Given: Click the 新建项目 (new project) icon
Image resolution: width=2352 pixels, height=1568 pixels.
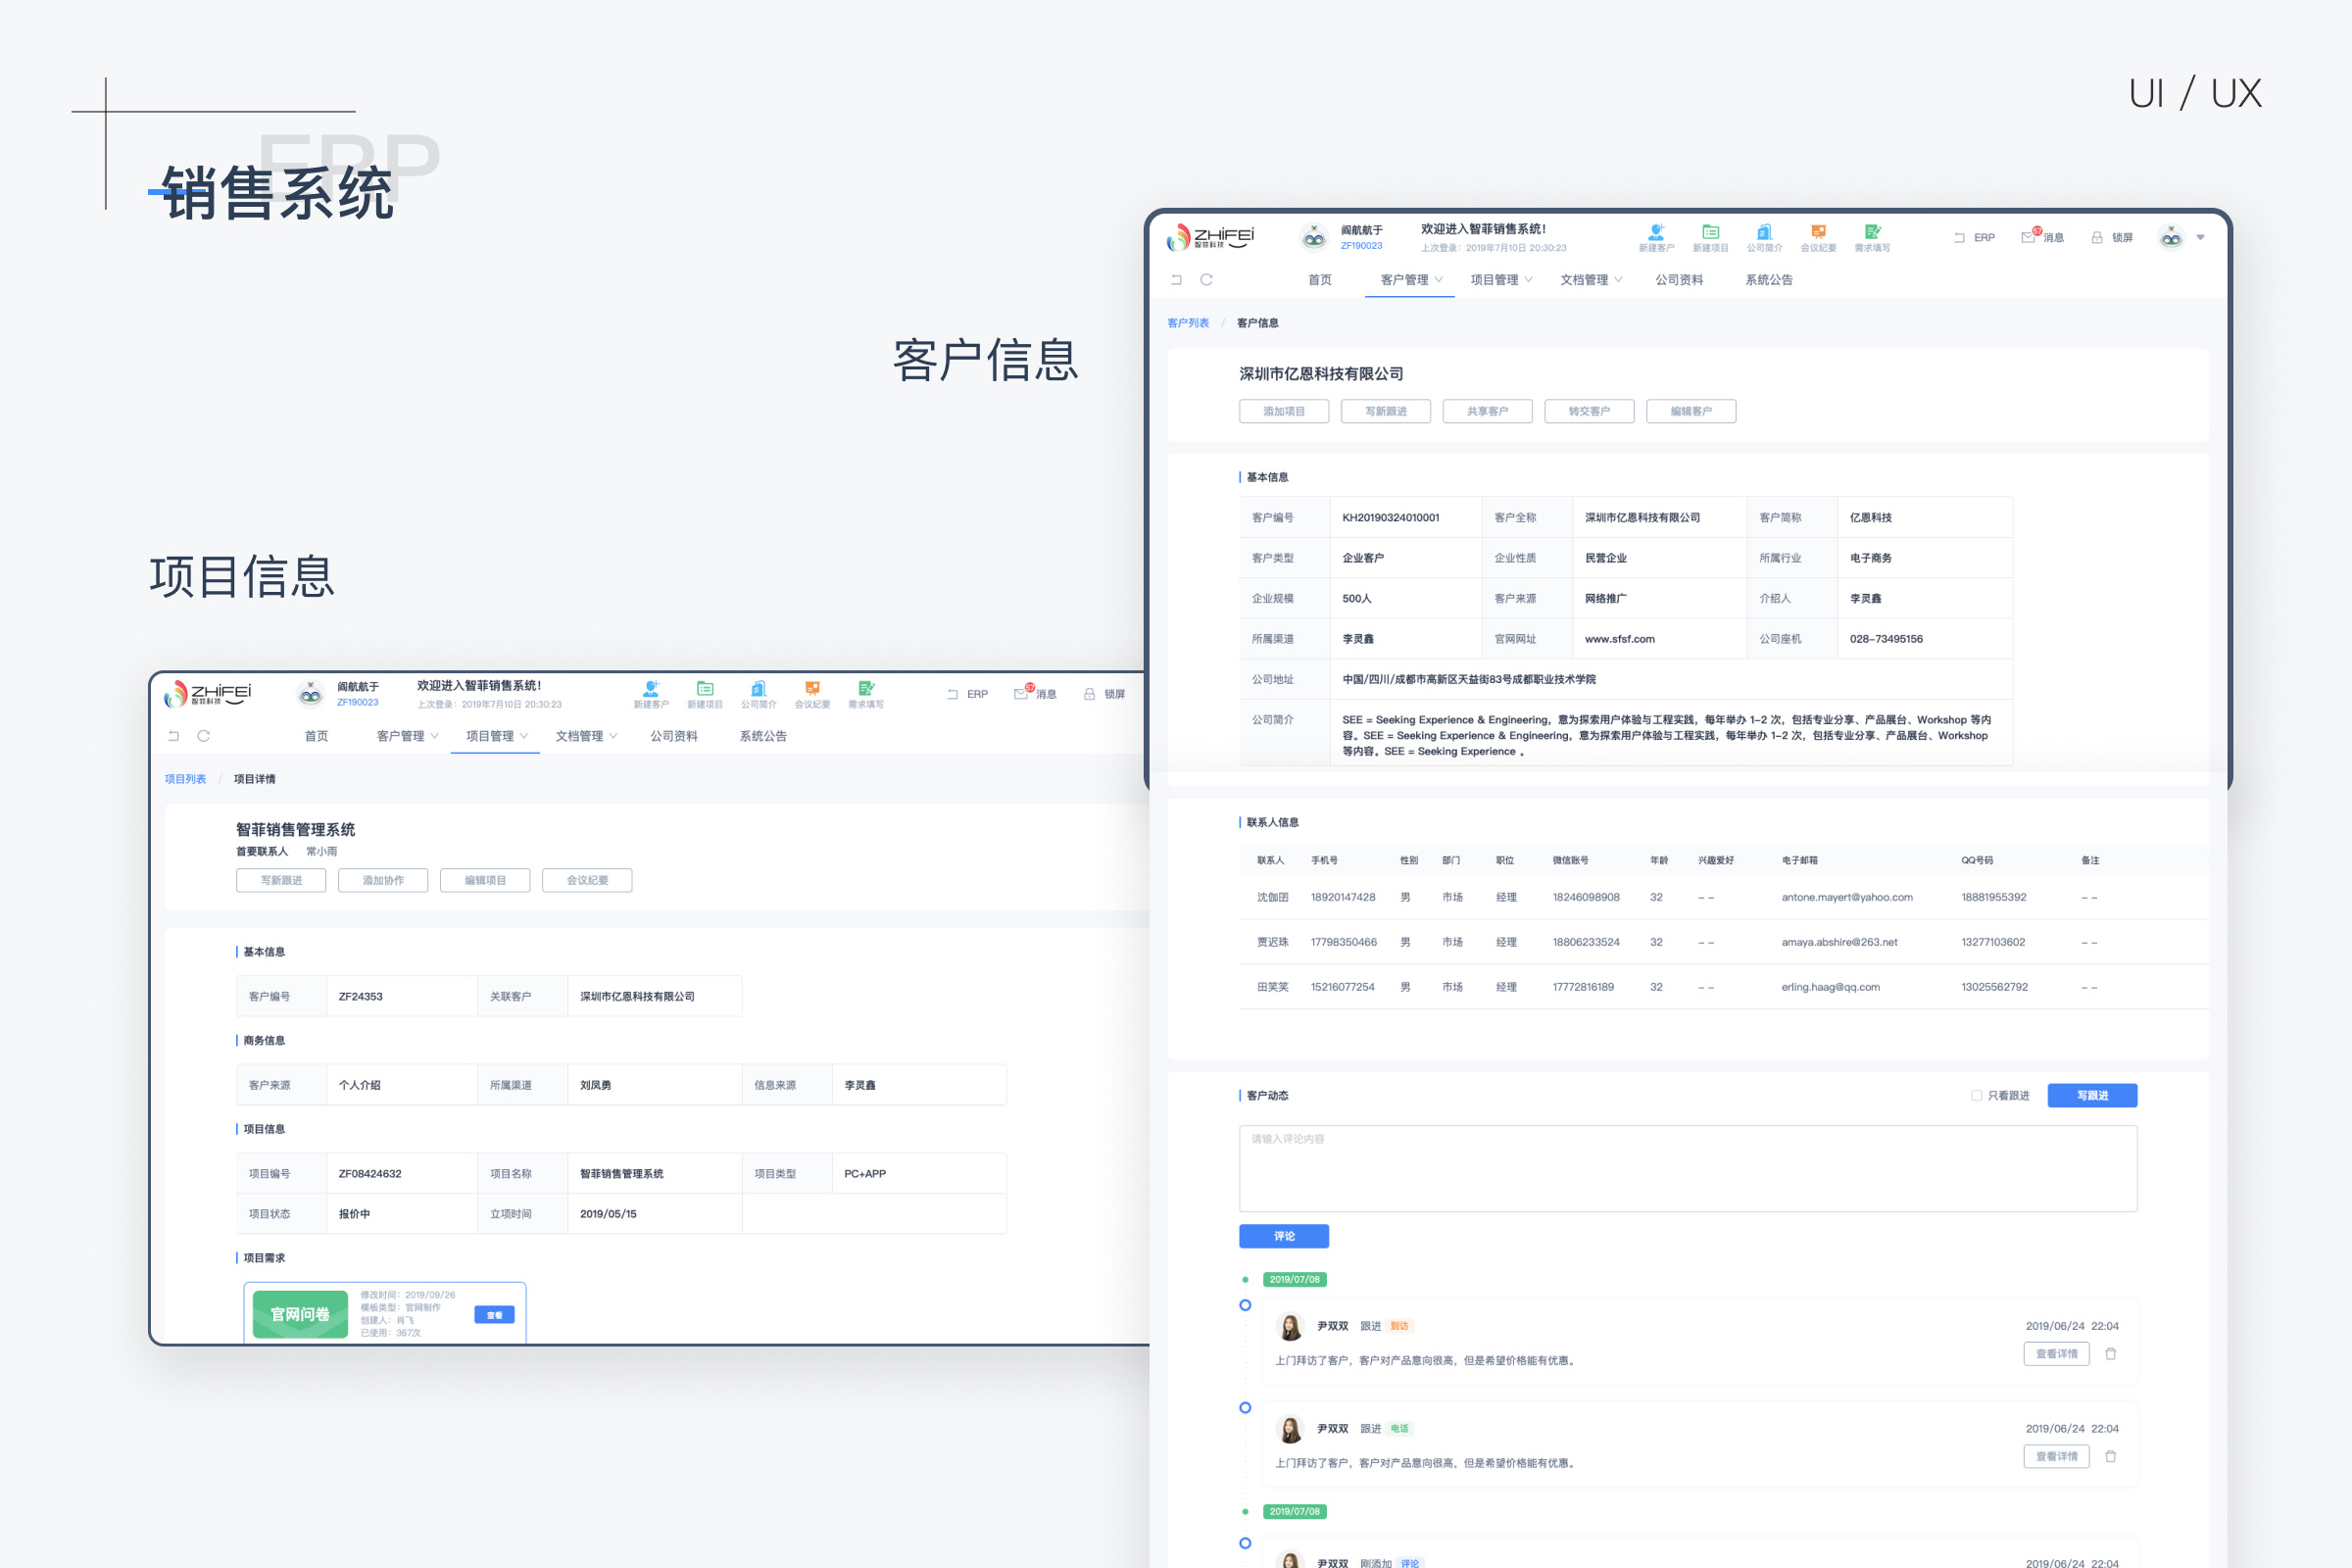Looking at the screenshot, I should [x=1712, y=232].
